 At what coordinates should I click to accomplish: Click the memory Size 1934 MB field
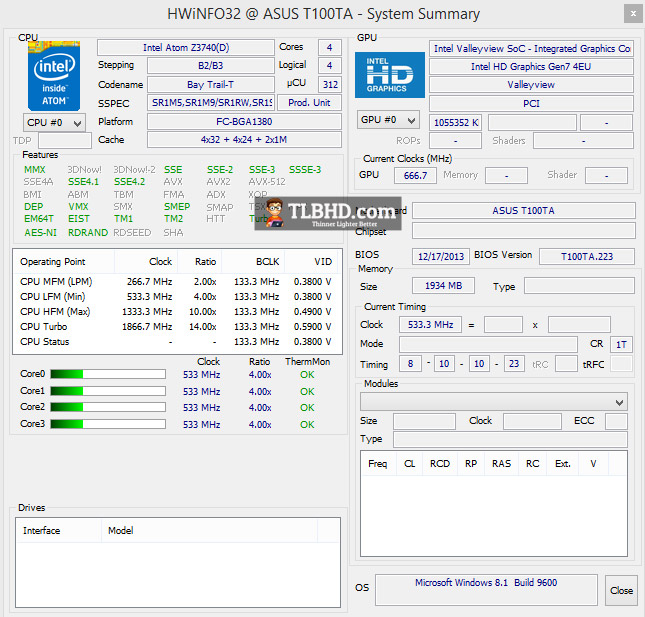pyautogui.click(x=443, y=285)
